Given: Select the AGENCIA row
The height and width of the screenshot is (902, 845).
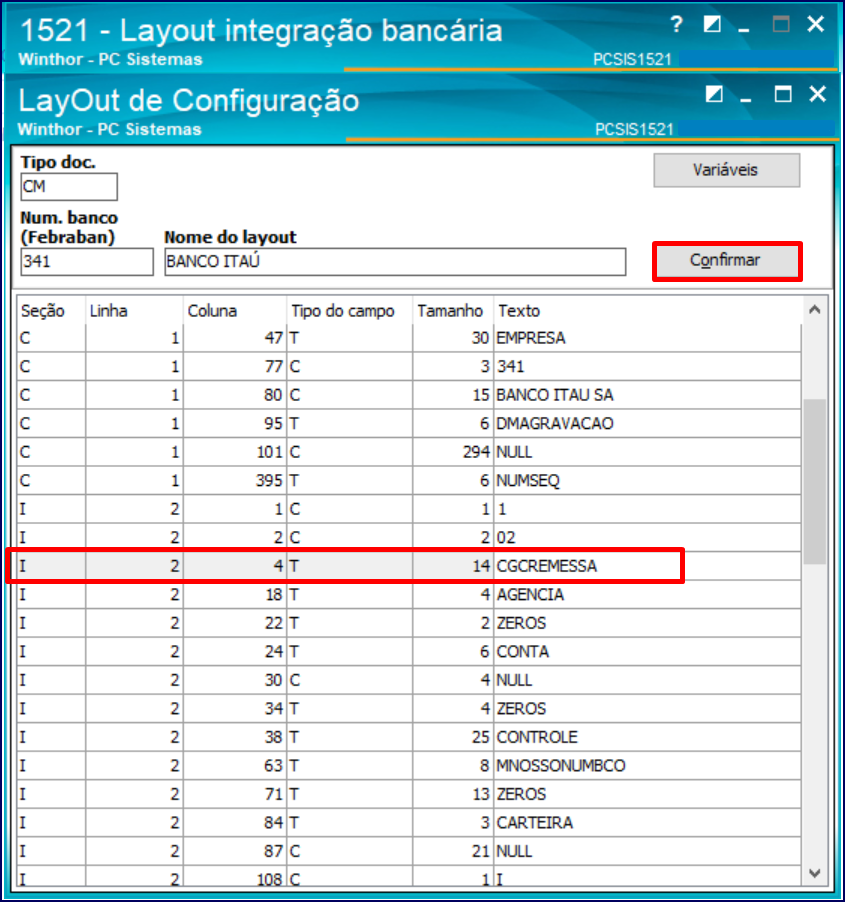Looking at the screenshot, I should point(409,595).
